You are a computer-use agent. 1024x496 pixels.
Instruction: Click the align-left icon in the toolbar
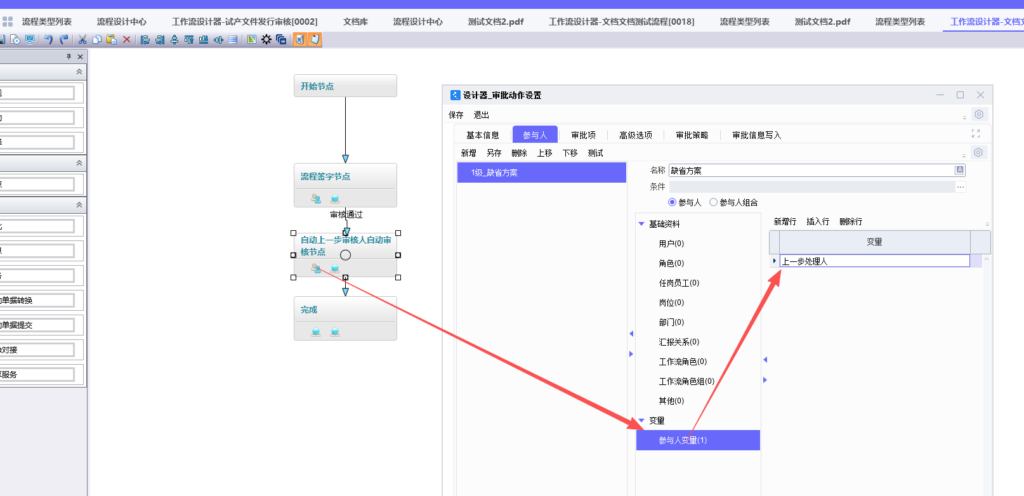tap(145, 40)
